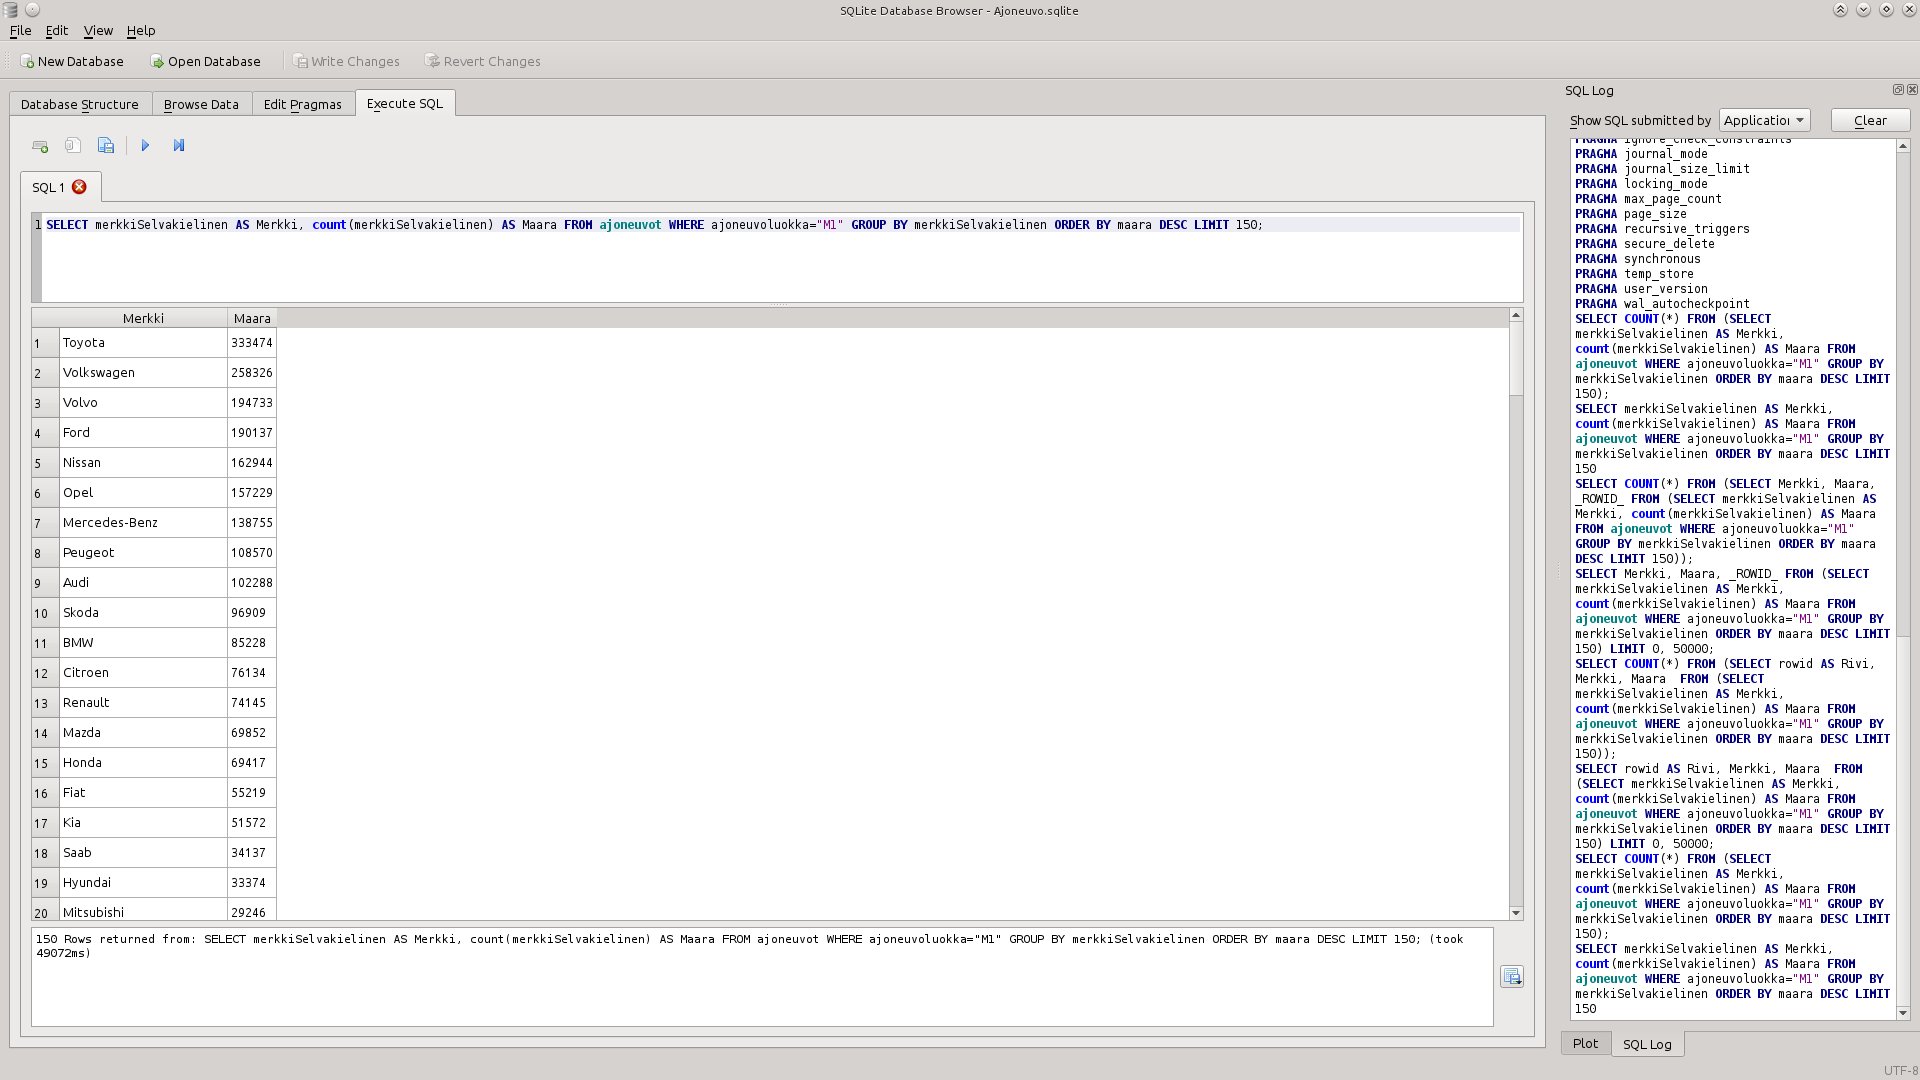Open the Edit menu
1920x1080 pixels.
click(57, 31)
